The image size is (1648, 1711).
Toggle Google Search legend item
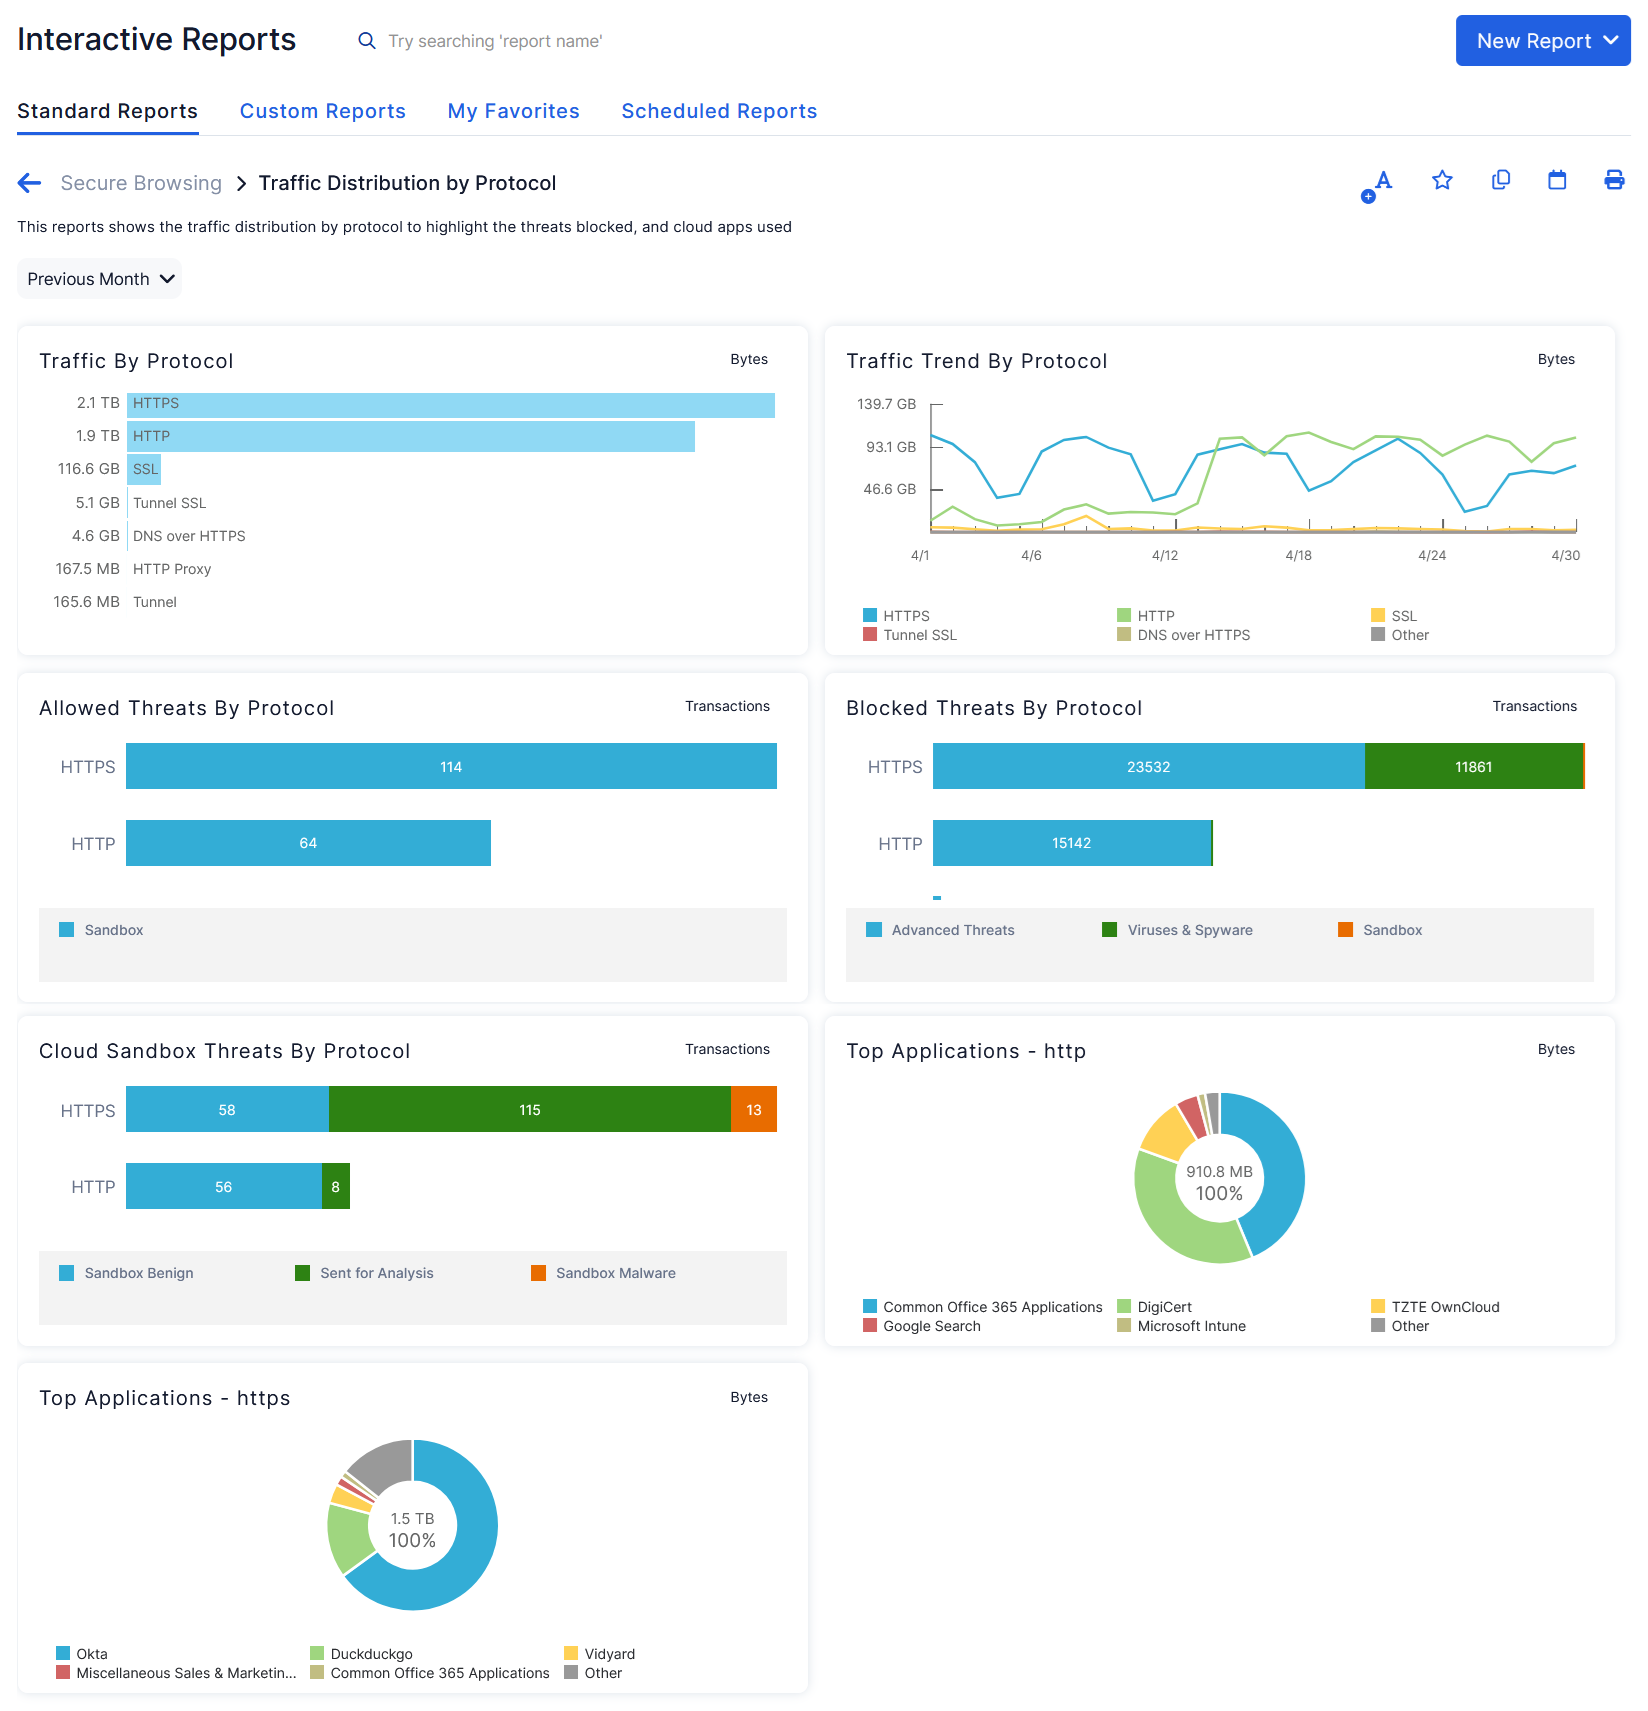point(922,1326)
